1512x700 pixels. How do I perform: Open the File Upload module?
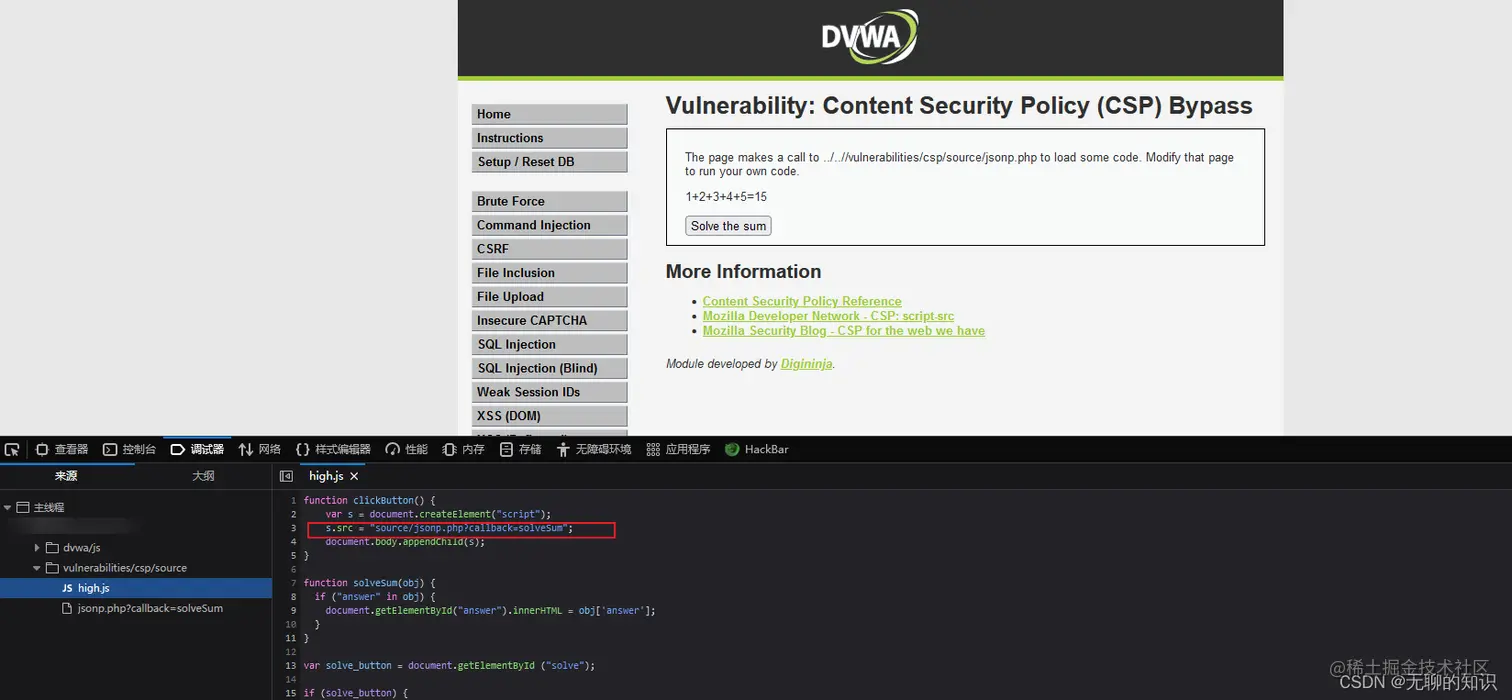550,297
